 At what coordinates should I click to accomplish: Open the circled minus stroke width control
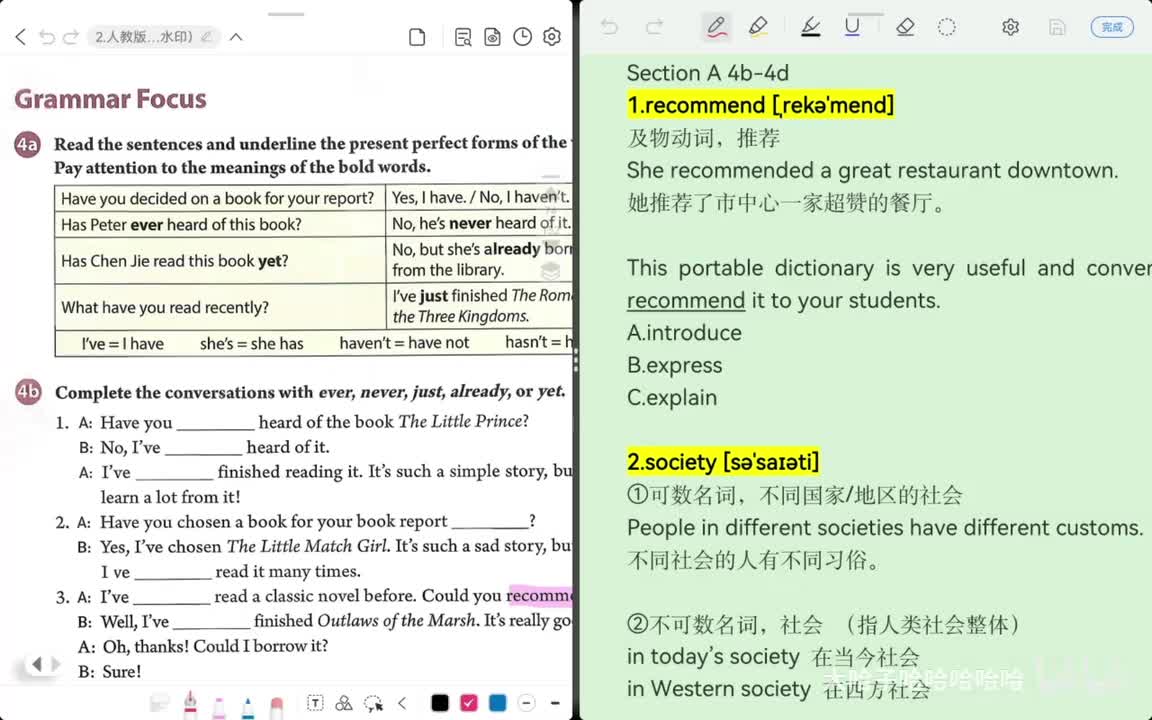point(526,703)
